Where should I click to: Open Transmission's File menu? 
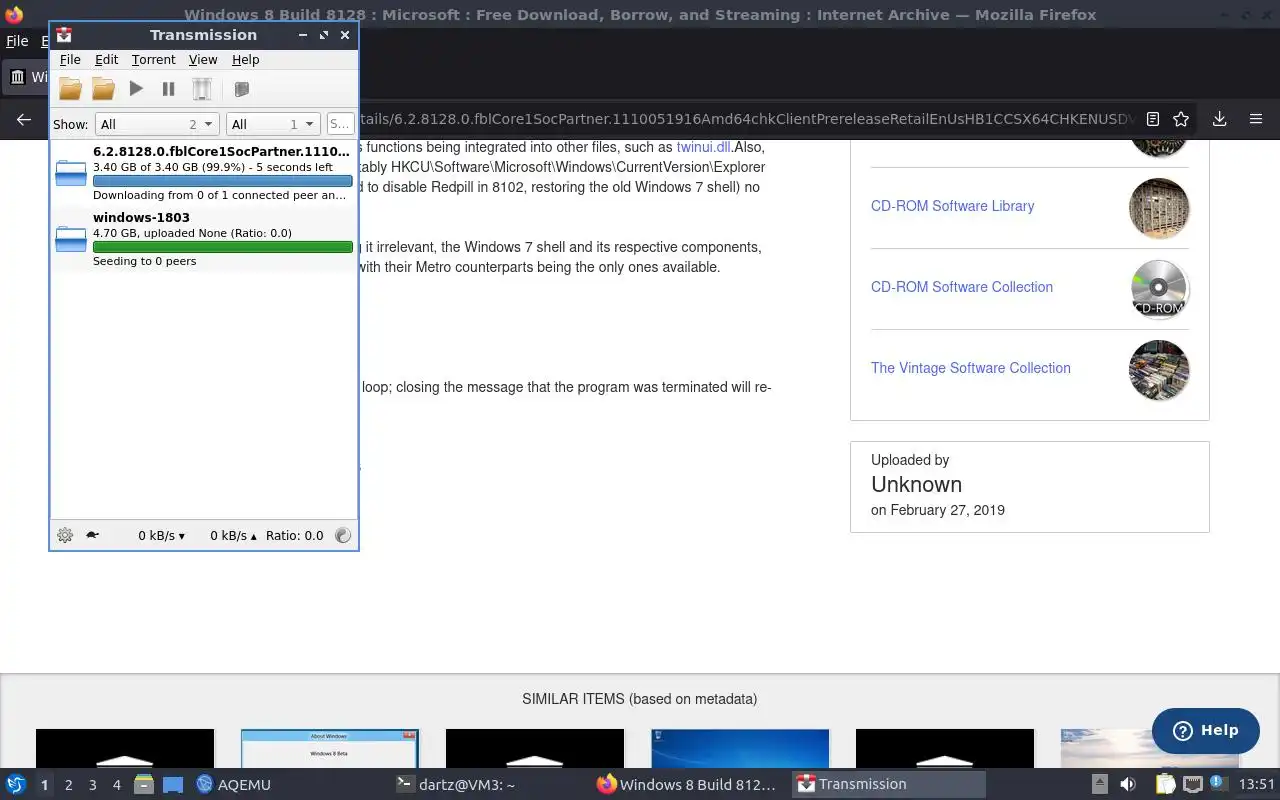pyautogui.click(x=70, y=60)
